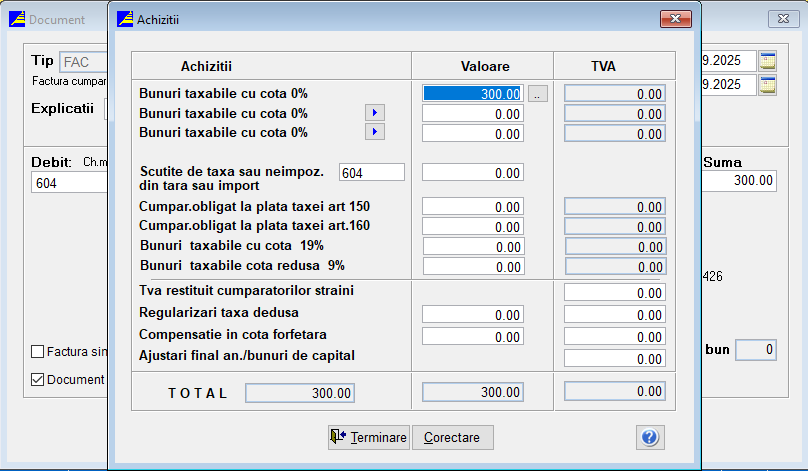Focus Valoare field for Bunuri taxabile cota 19%
The image size is (808, 471).
point(473,246)
